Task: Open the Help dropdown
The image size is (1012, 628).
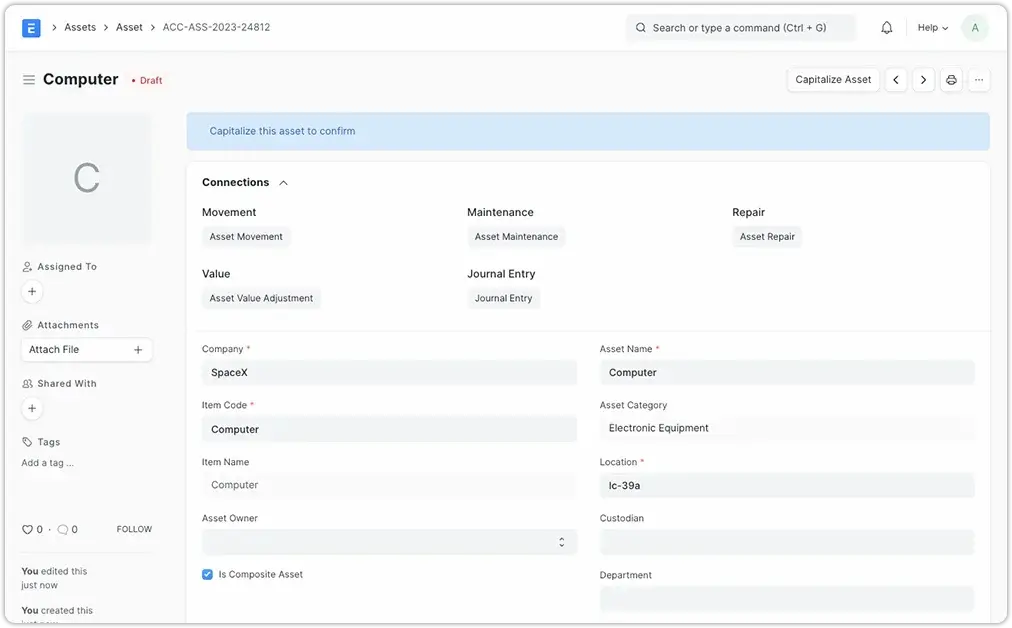Action: (931, 27)
